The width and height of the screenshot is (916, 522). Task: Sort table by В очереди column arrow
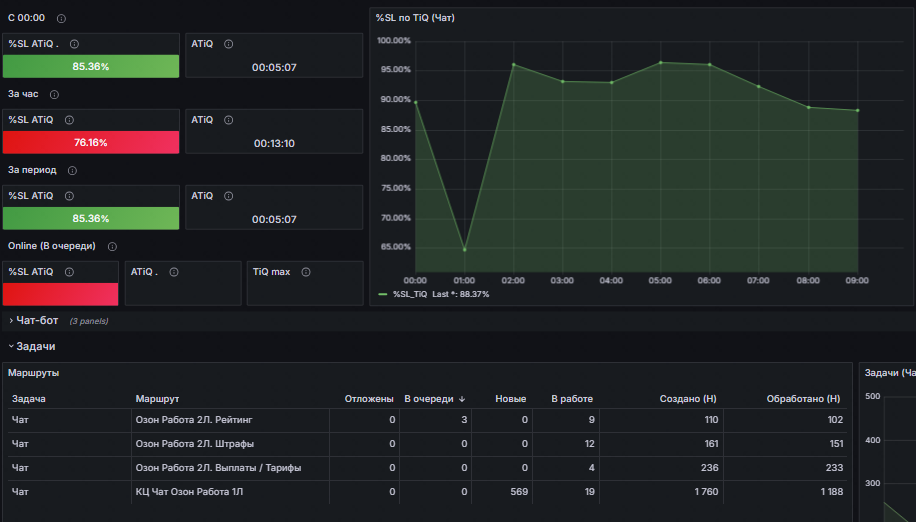pyautogui.click(x=462, y=399)
